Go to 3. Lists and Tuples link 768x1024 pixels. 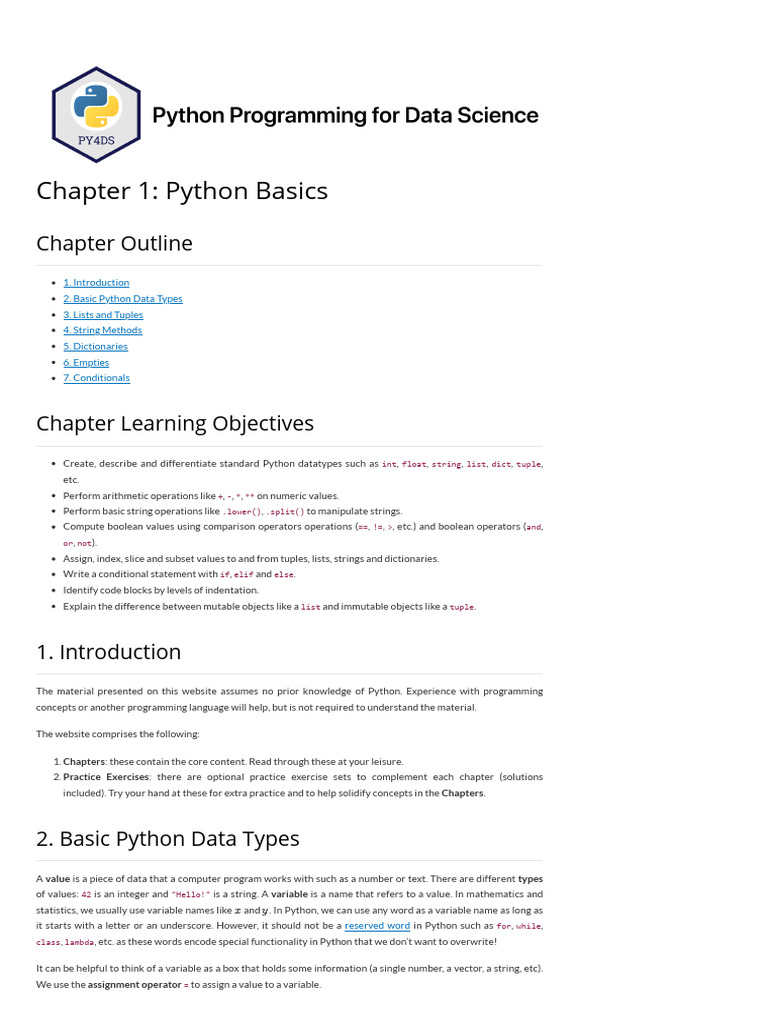click(103, 315)
